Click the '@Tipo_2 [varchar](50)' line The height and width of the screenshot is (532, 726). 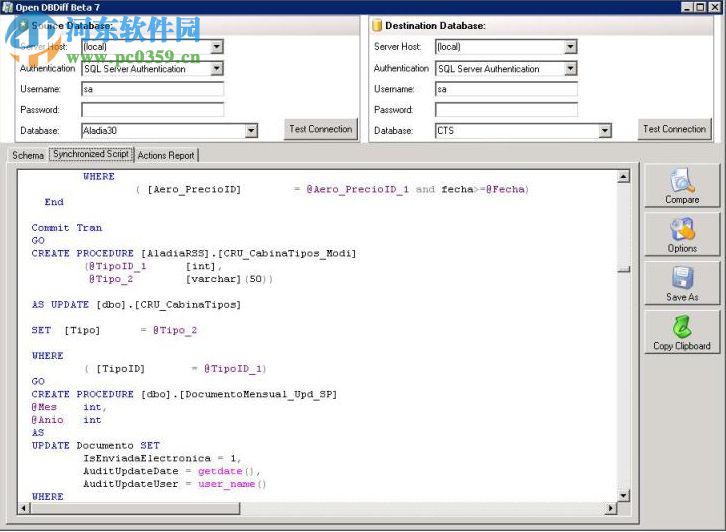click(x=181, y=279)
